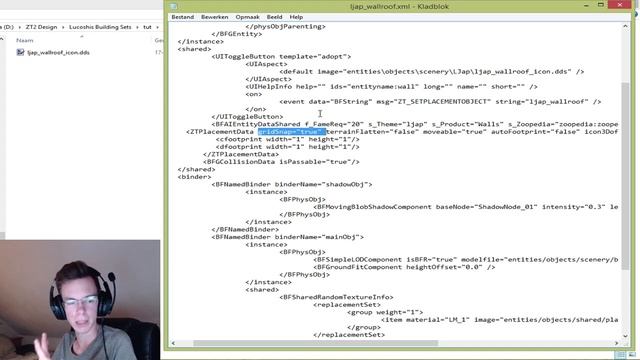
Task: Click the Kladblok title bar text
Action: pyautogui.click(x=400, y=7)
